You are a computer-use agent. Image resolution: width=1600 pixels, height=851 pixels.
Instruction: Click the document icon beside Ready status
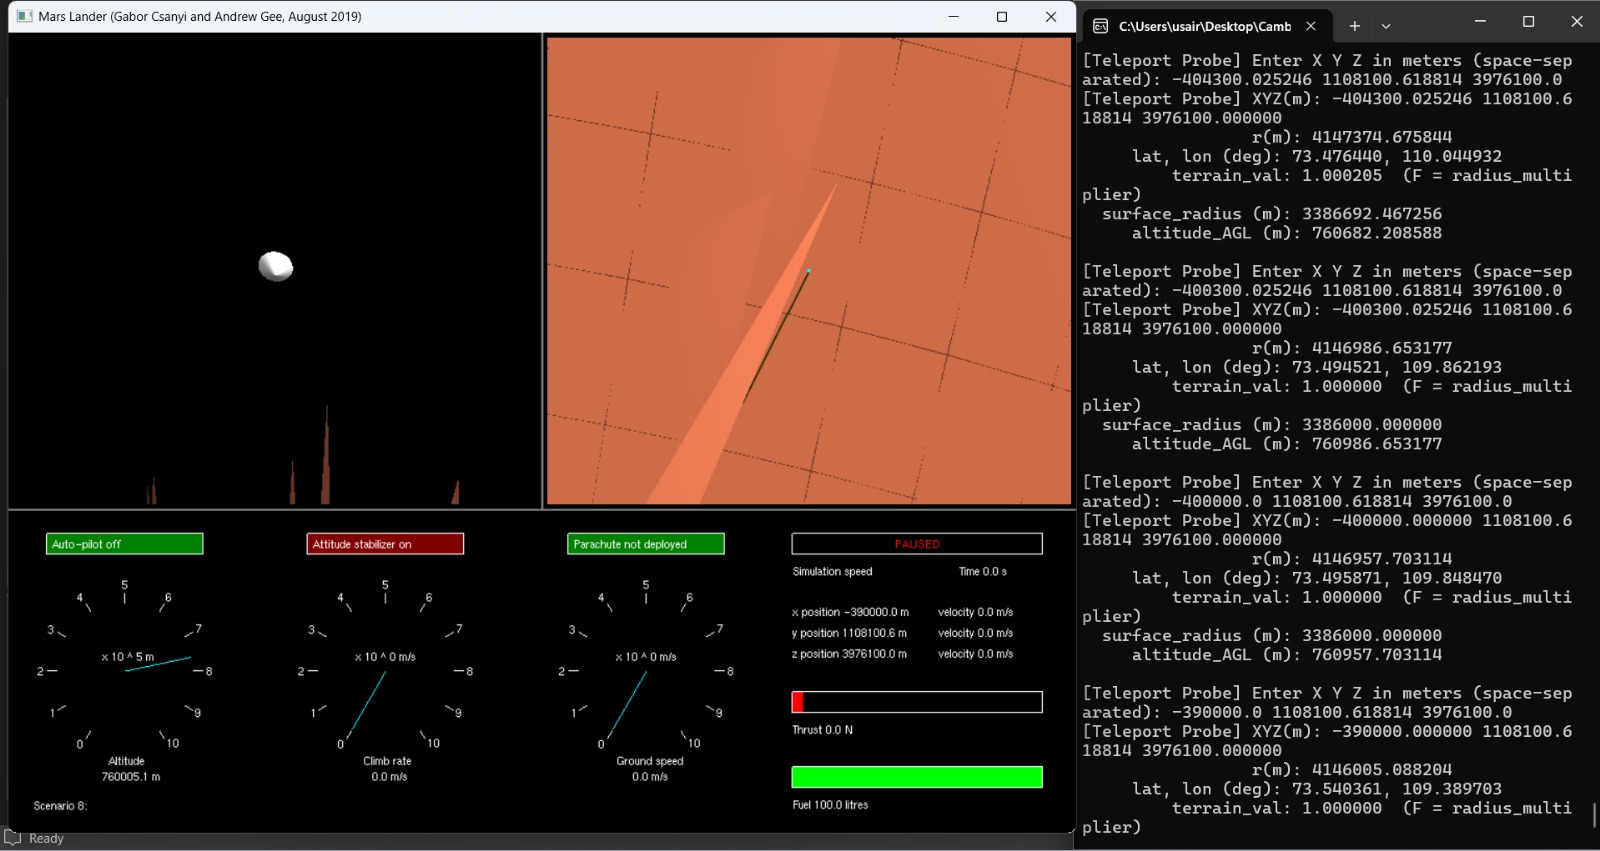pos(13,837)
